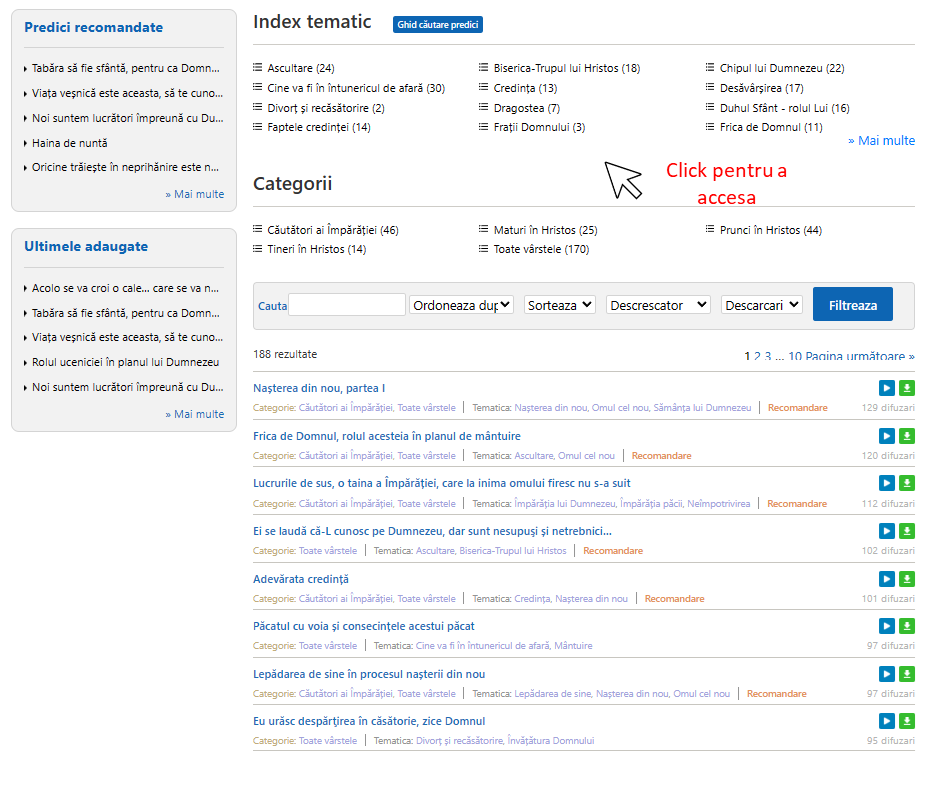Play the "Adevărata credință" sermon
Viewport: 926px width, 787px height.
[x=887, y=578]
